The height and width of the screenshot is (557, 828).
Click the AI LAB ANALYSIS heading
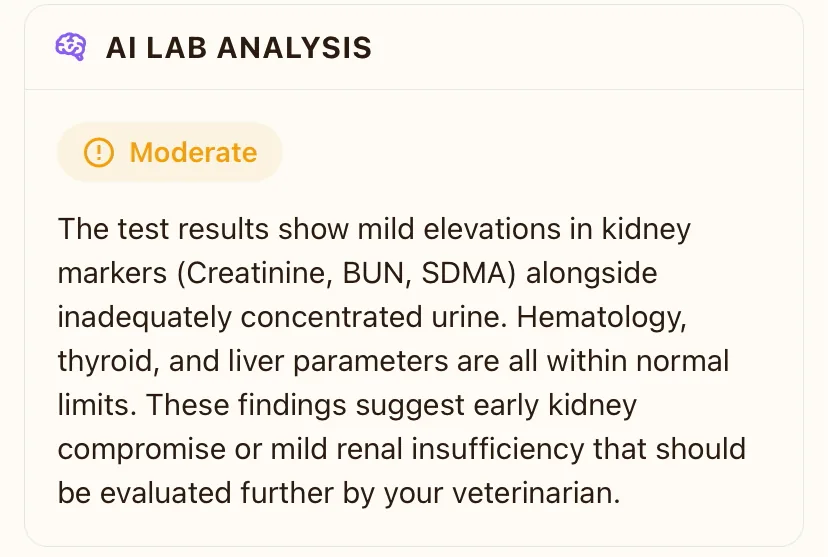click(239, 48)
